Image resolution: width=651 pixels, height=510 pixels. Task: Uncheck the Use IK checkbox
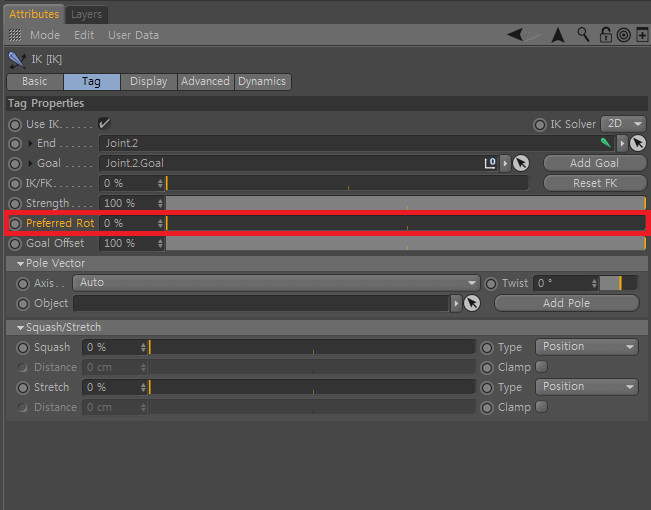point(104,123)
